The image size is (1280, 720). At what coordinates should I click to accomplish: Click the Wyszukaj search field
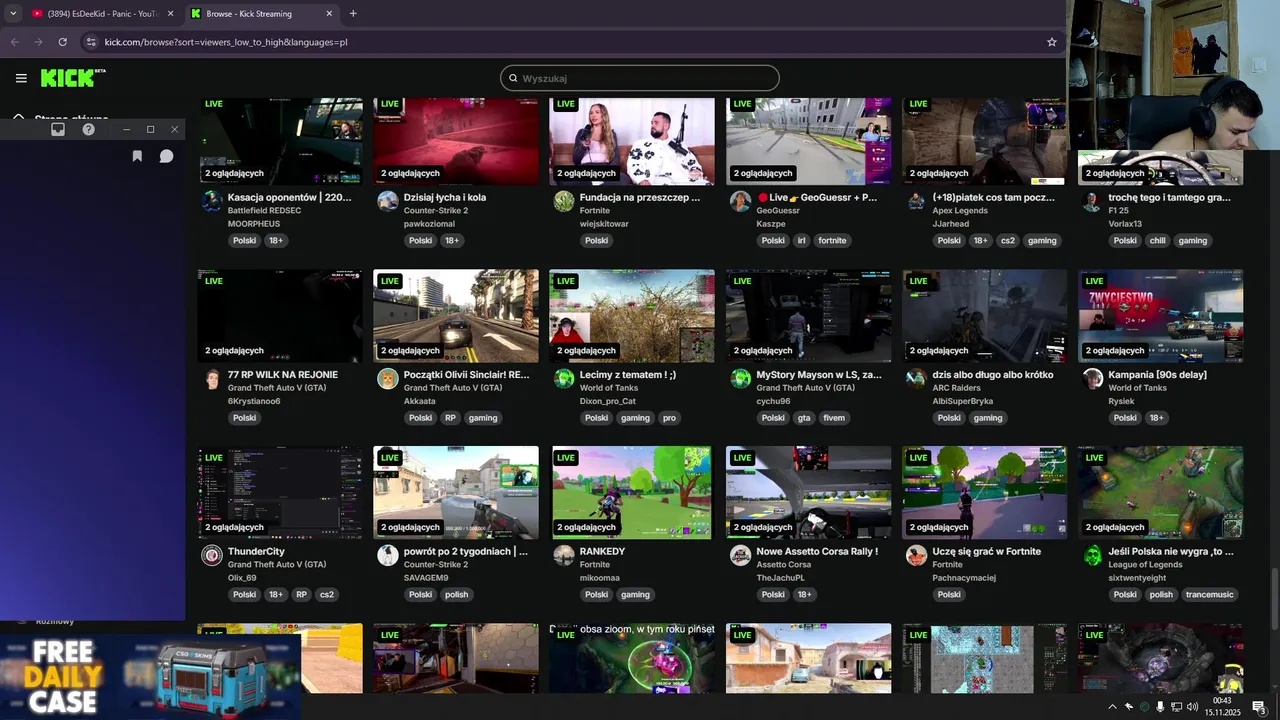[x=640, y=78]
